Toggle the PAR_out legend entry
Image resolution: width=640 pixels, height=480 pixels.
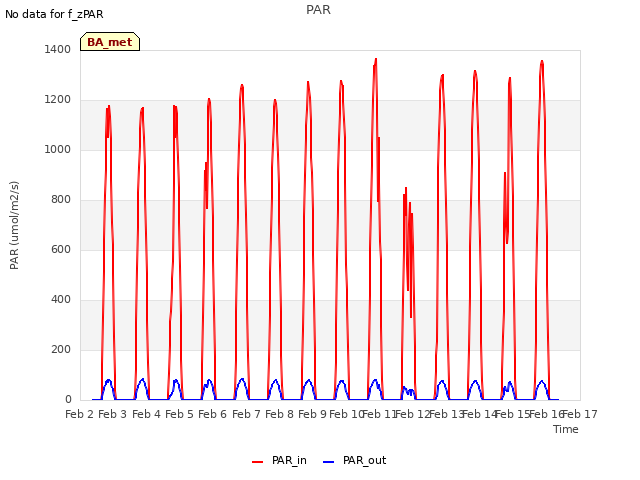click(355, 461)
